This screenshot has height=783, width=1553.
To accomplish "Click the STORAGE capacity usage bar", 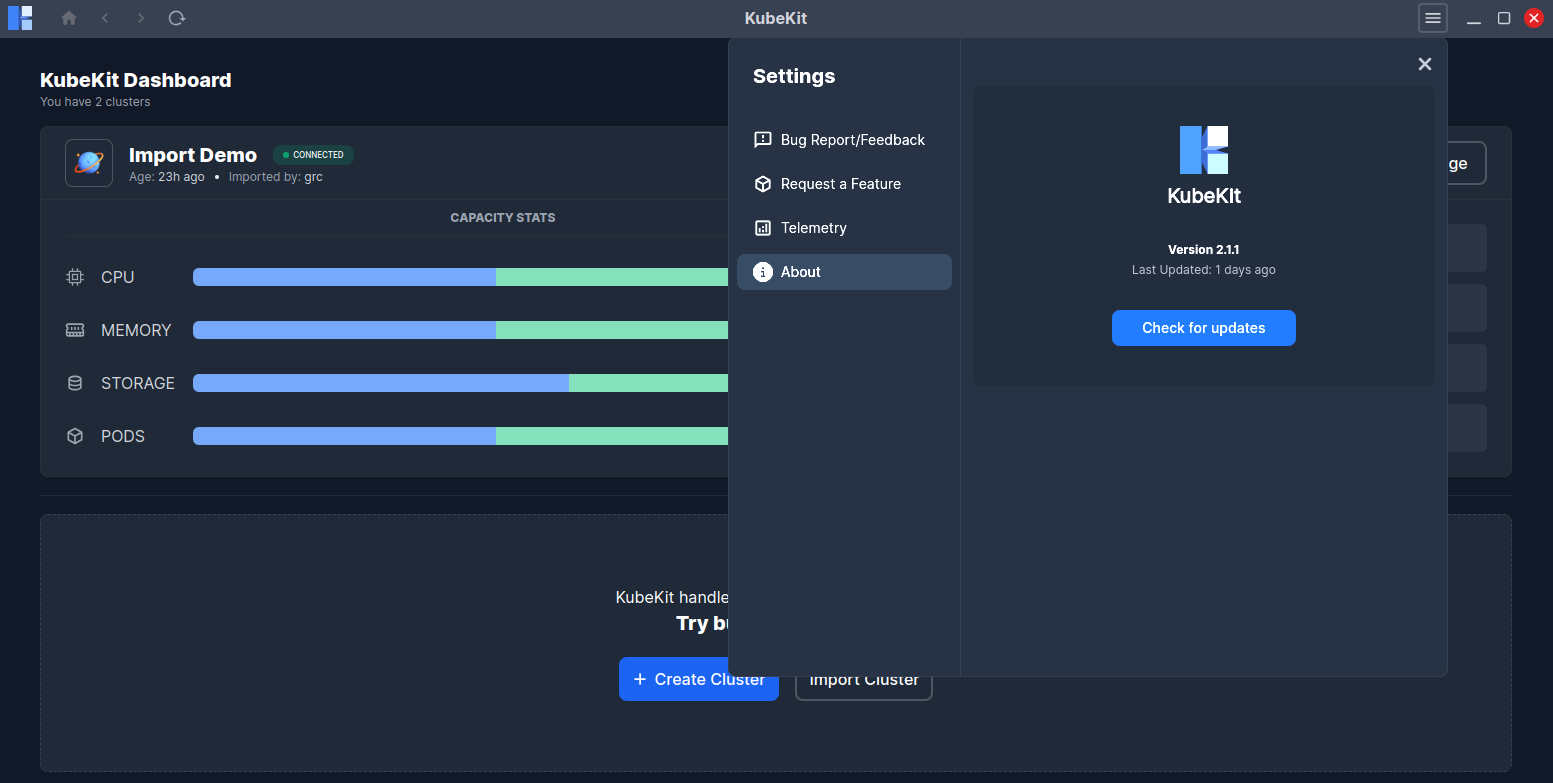I will tap(460, 383).
